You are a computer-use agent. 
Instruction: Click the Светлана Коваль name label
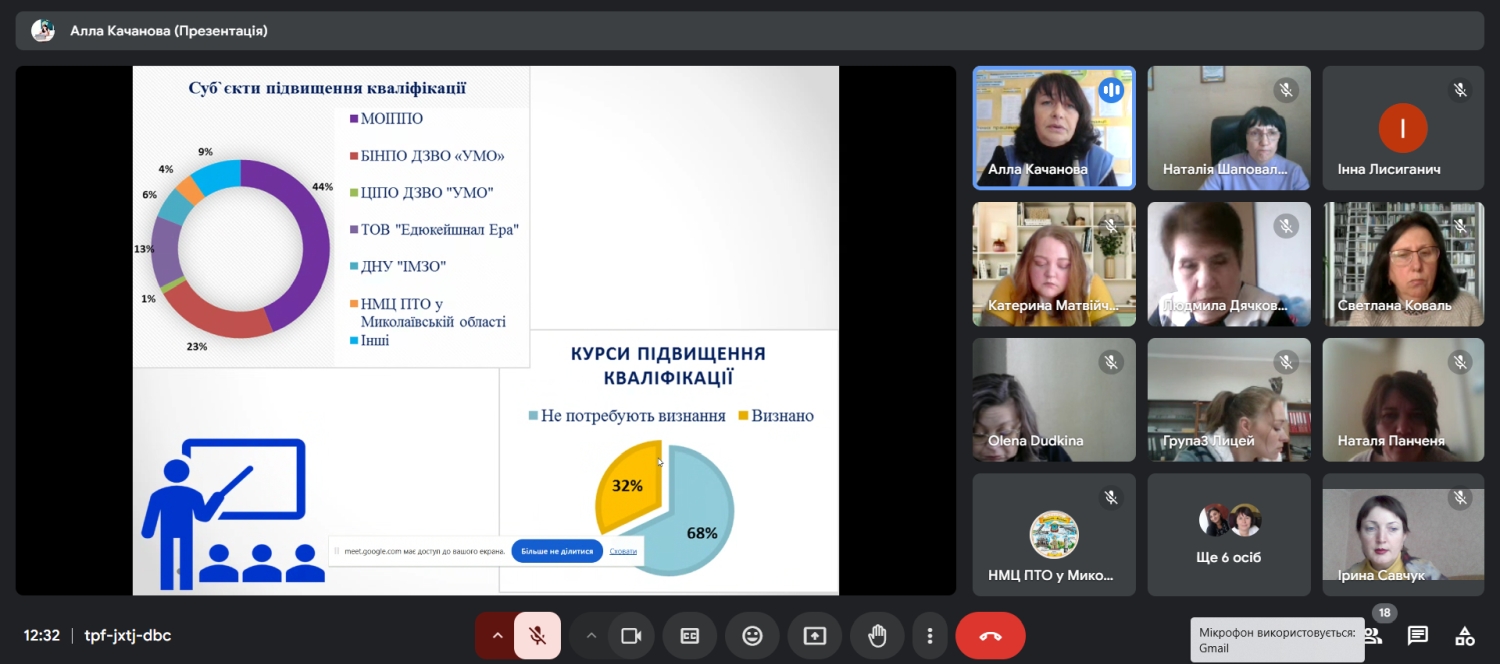coord(1394,305)
